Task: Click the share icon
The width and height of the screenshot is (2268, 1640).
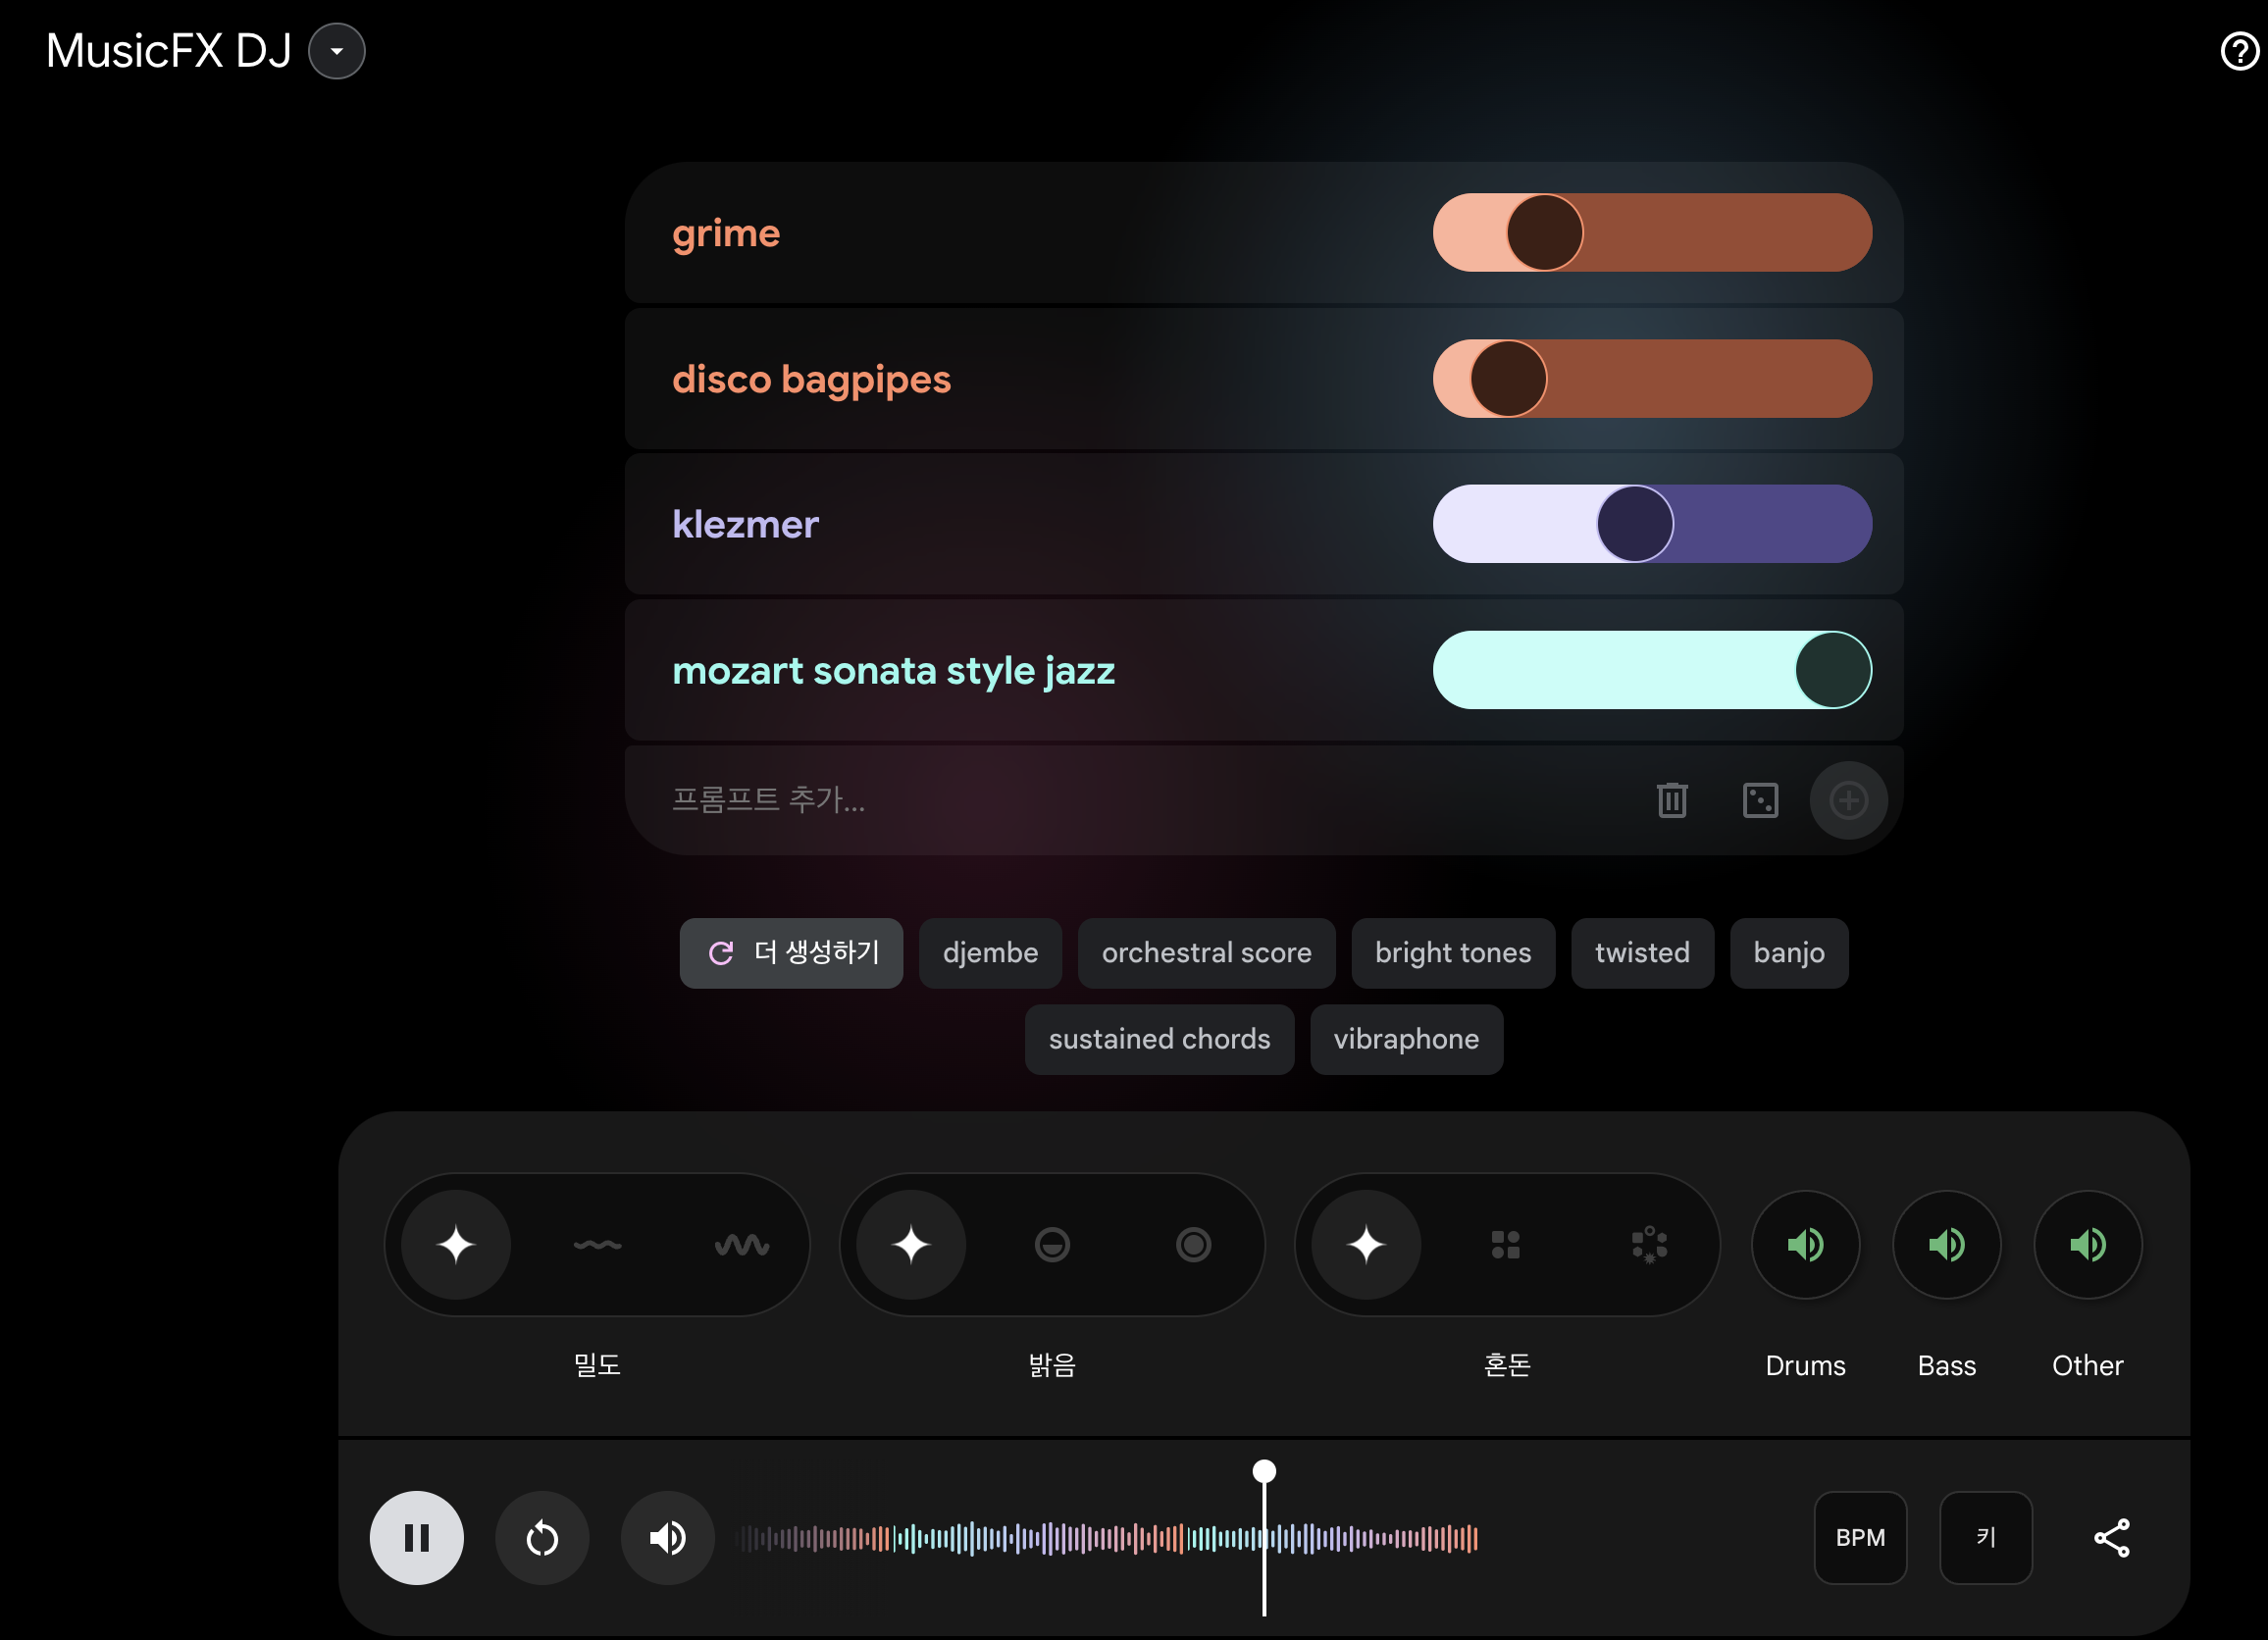Action: (2111, 1538)
